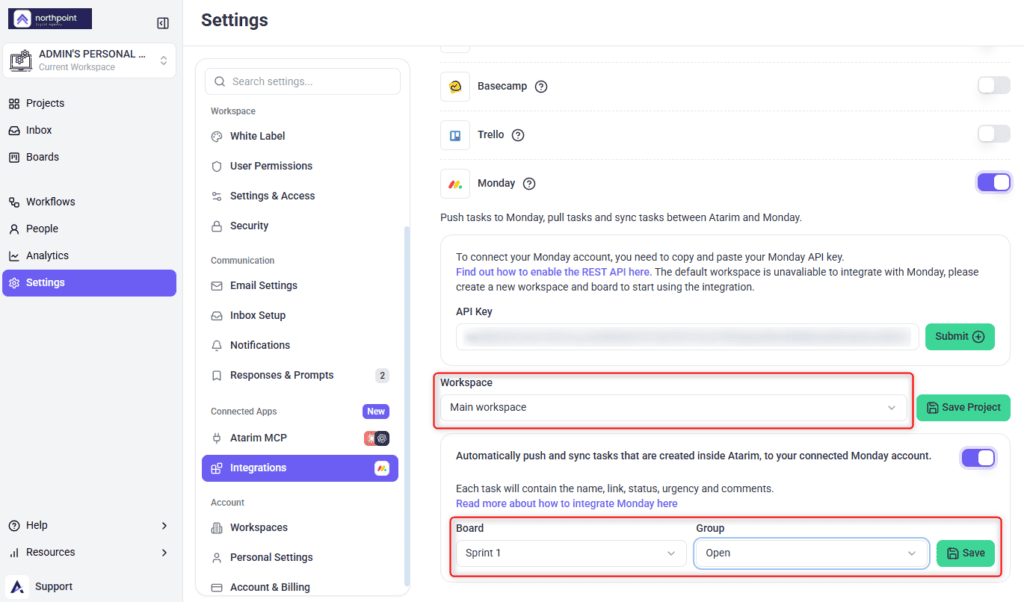Turn off automatic push and sync toggle
The width and height of the screenshot is (1024, 602).
(978, 458)
